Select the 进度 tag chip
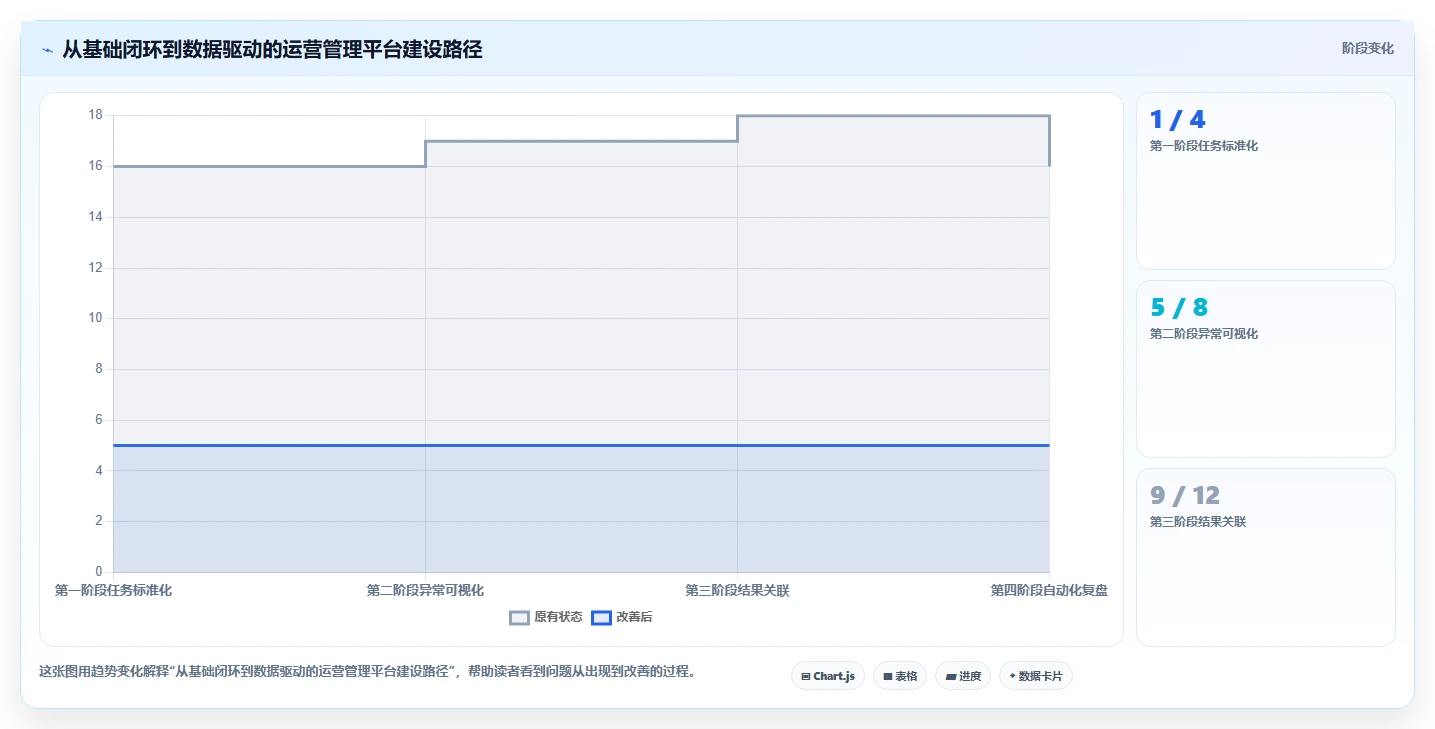The width and height of the screenshot is (1435, 729). click(963, 676)
